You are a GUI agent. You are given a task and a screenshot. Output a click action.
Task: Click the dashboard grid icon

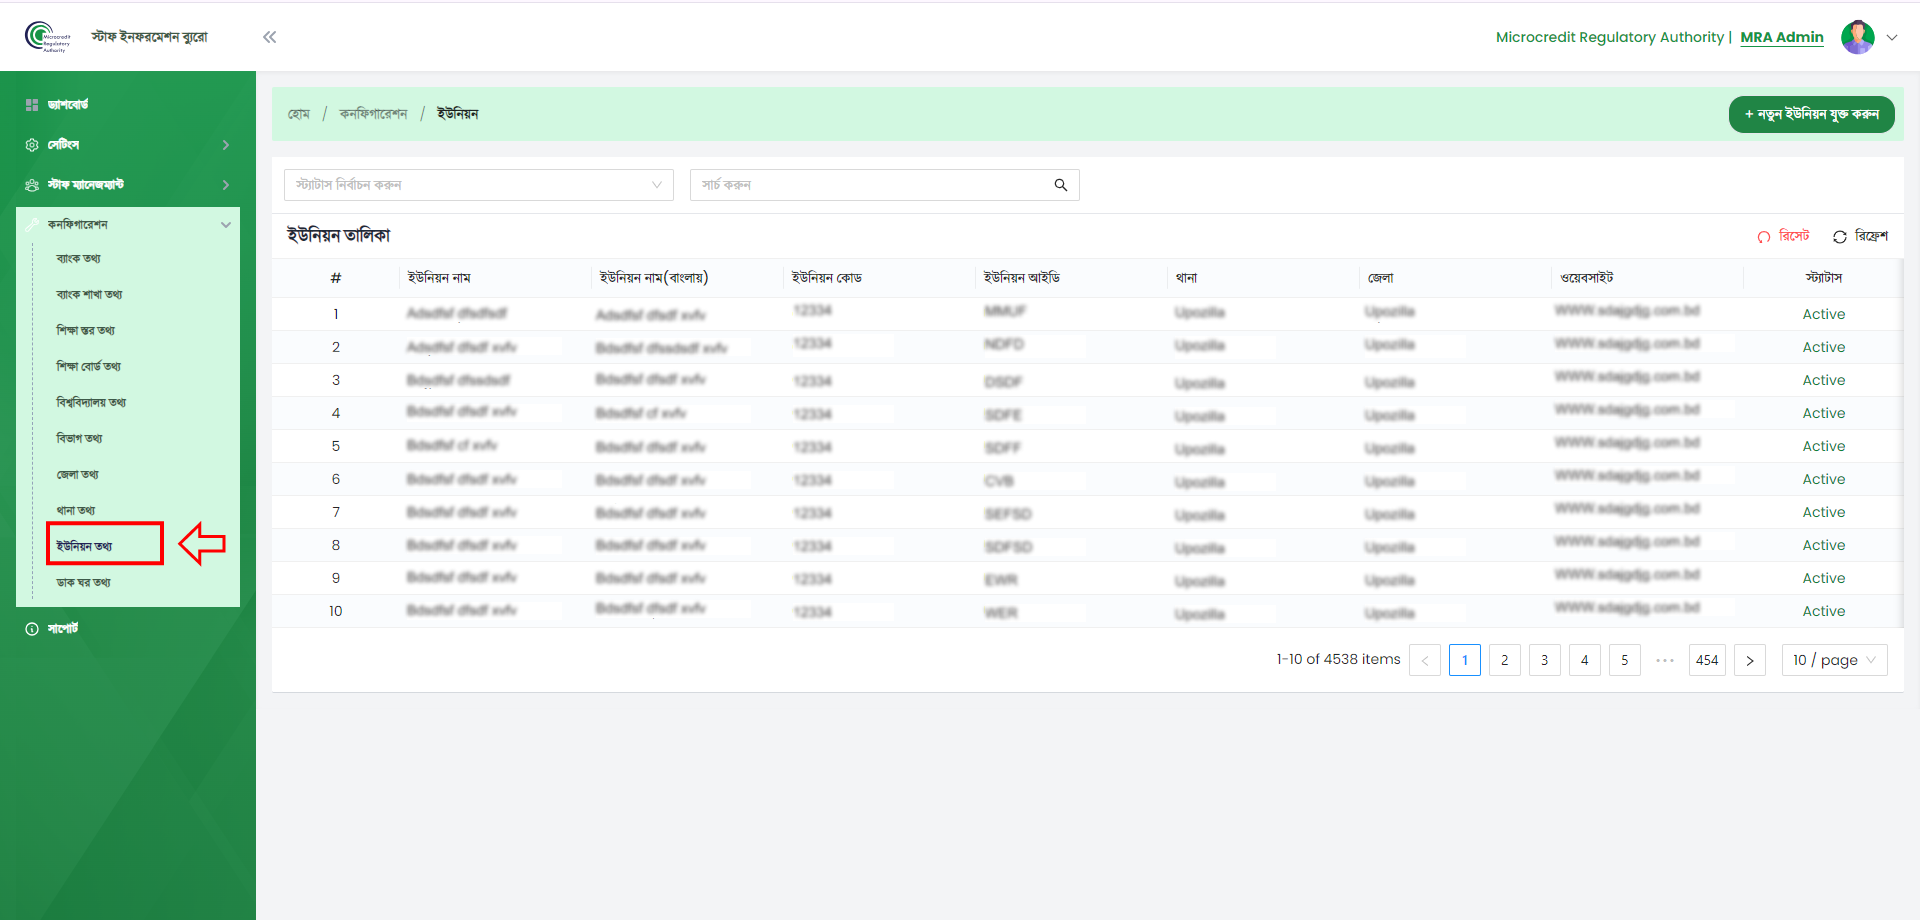[32, 104]
